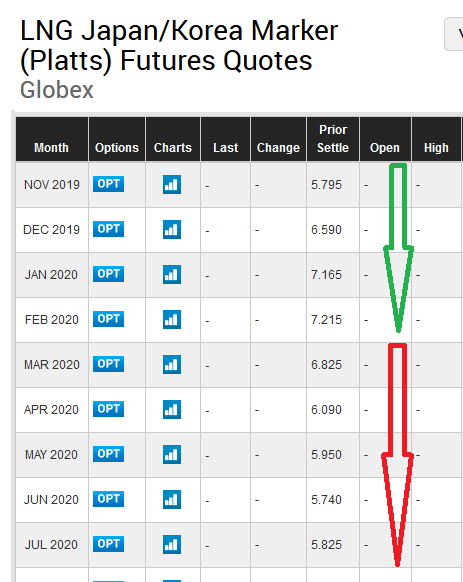Screen dimensions: 463x582
Task: Click the Month column header
Action: [x=52, y=139]
